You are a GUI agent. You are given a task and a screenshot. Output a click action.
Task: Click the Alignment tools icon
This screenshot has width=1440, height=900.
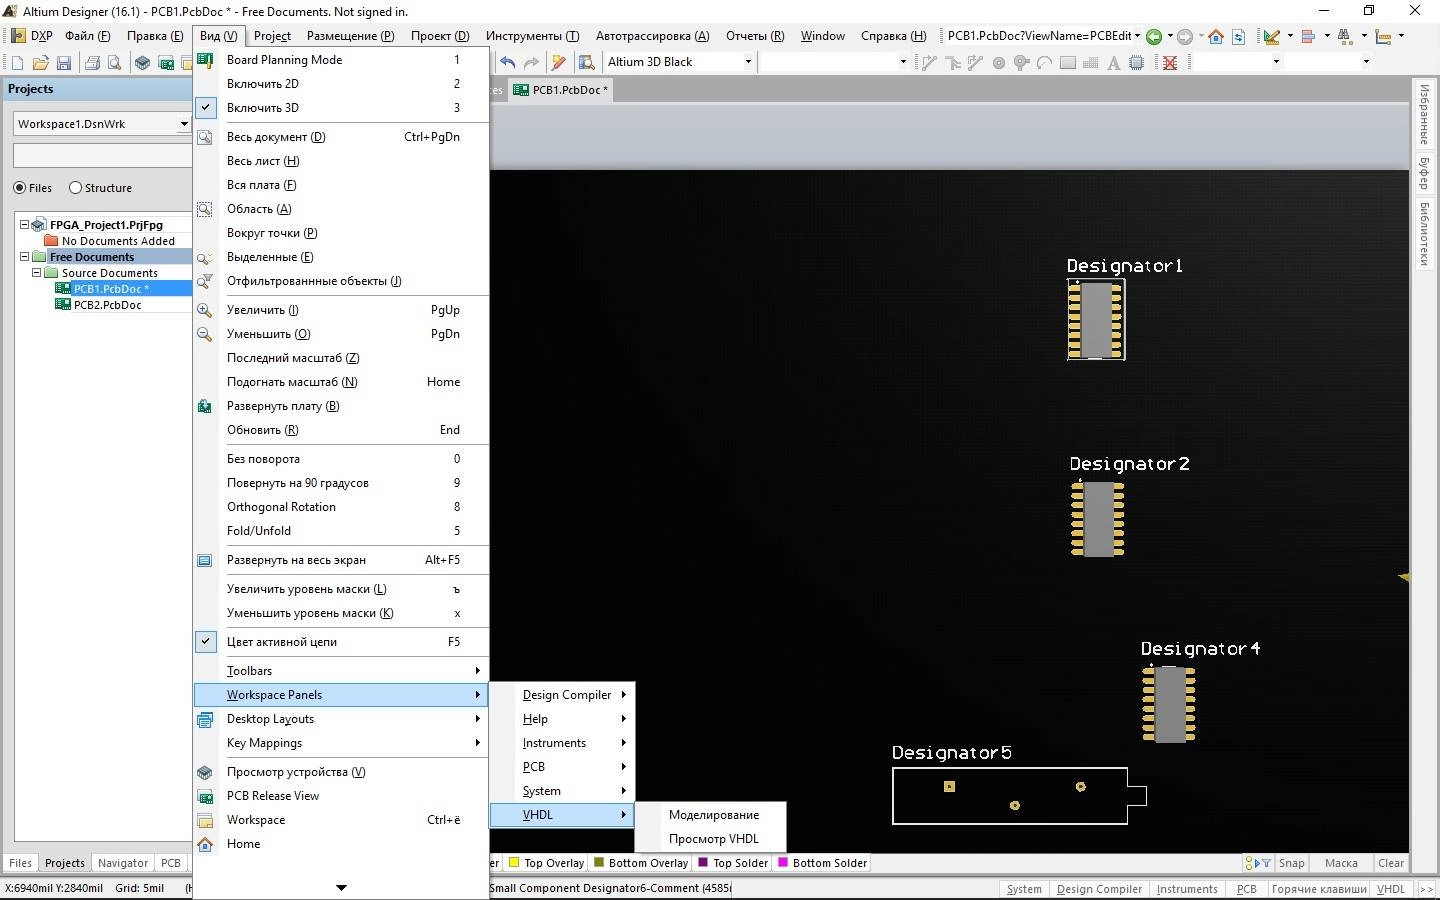[x=1307, y=36]
